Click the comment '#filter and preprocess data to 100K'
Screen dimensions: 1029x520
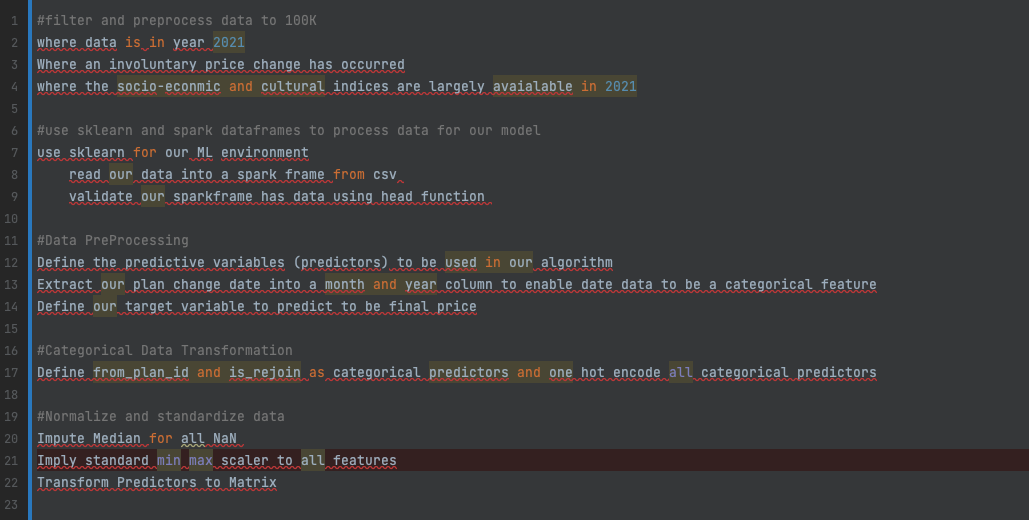click(x=177, y=21)
